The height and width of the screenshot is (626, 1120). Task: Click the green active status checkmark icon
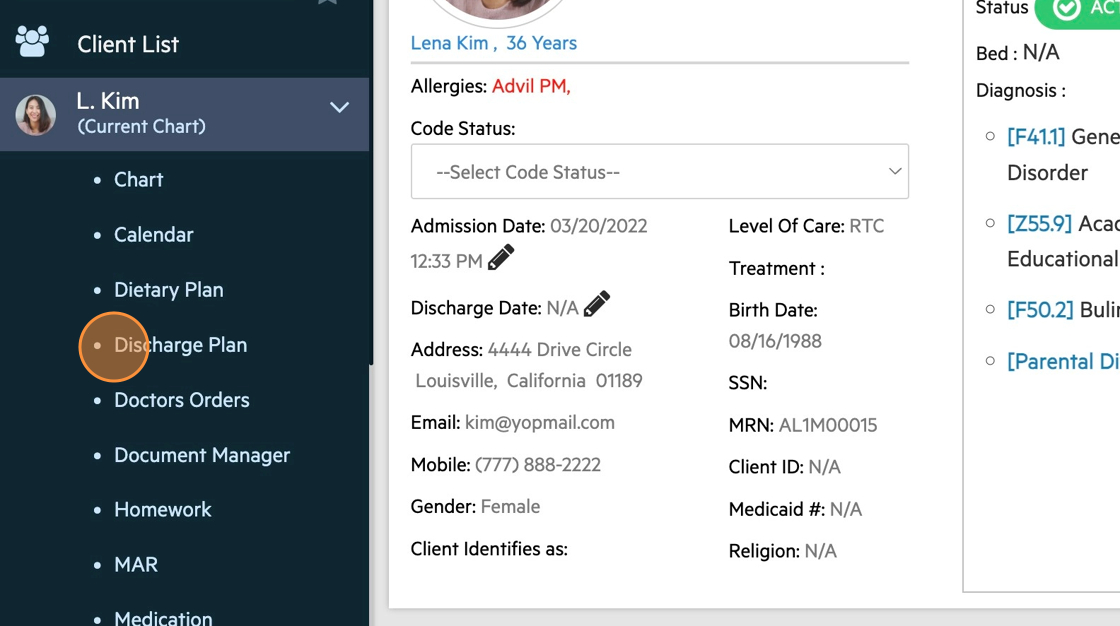[x=1067, y=9]
